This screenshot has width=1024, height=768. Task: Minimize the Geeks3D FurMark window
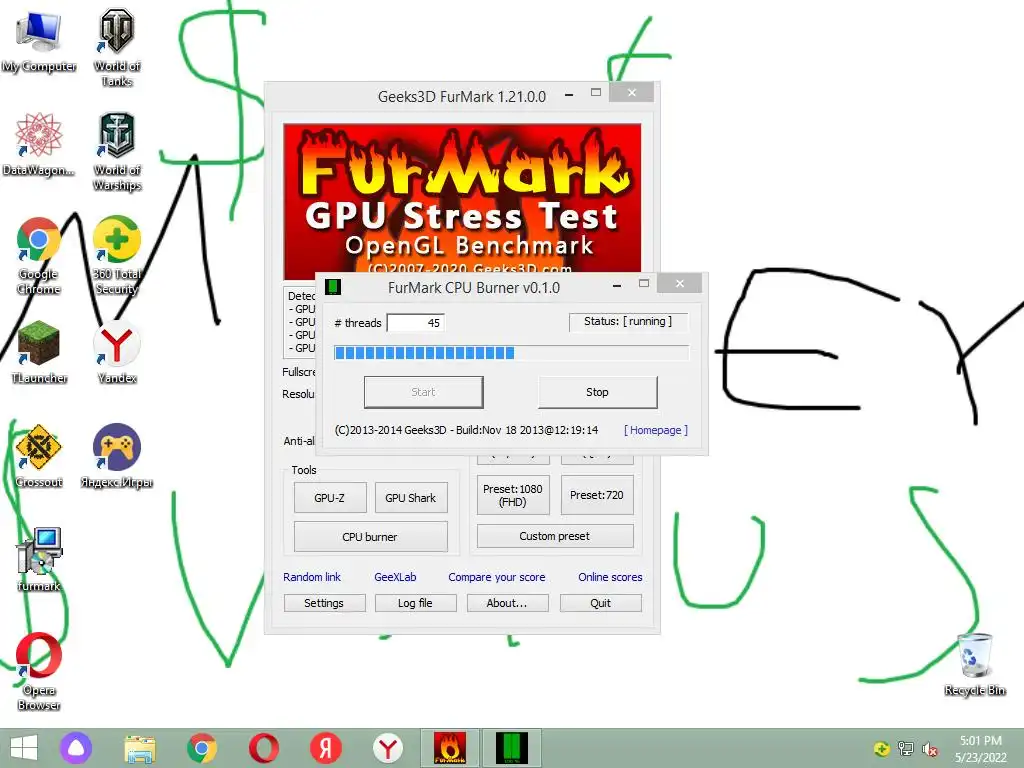click(x=569, y=94)
